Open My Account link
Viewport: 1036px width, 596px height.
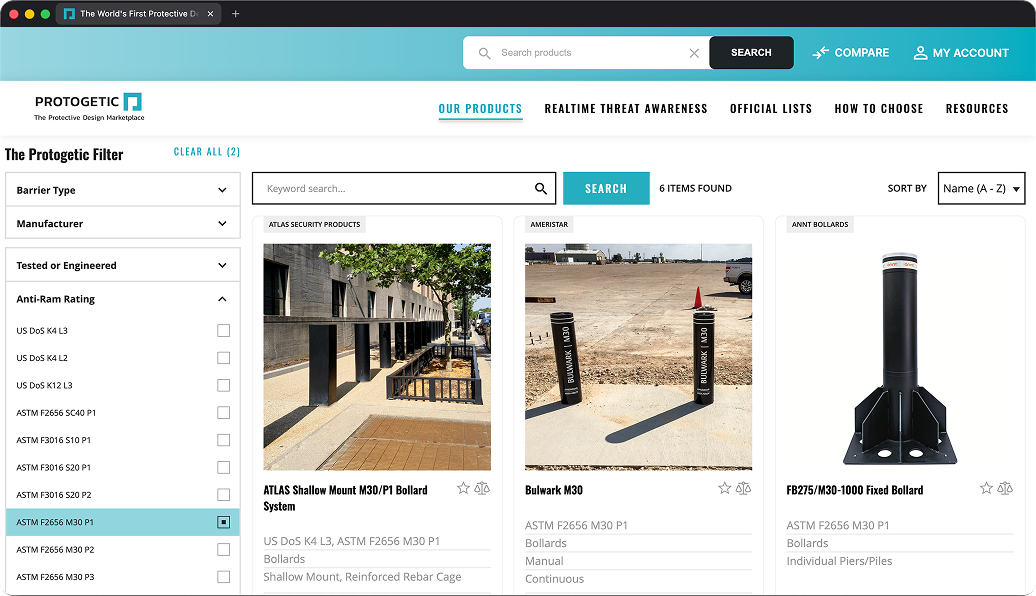click(x=961, y=53)
